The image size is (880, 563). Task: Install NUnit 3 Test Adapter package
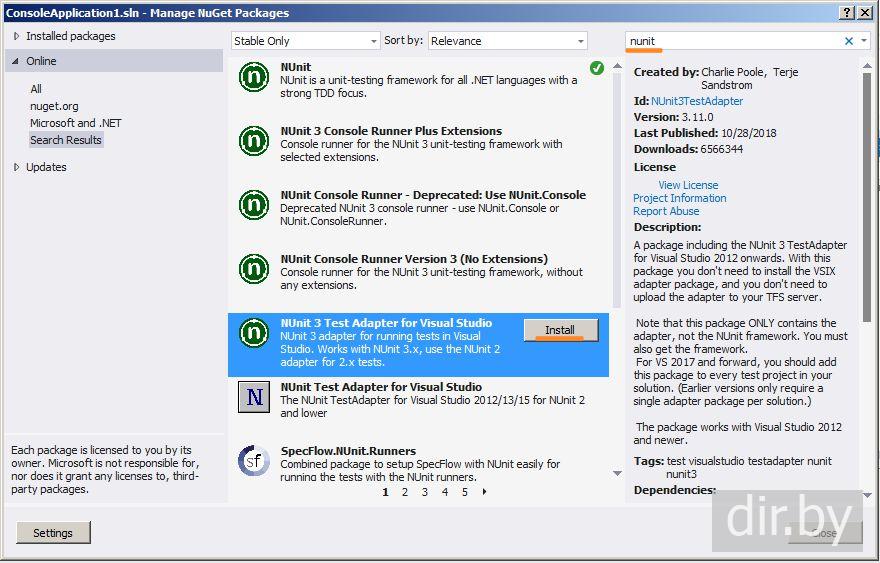[x=560, y=330]
